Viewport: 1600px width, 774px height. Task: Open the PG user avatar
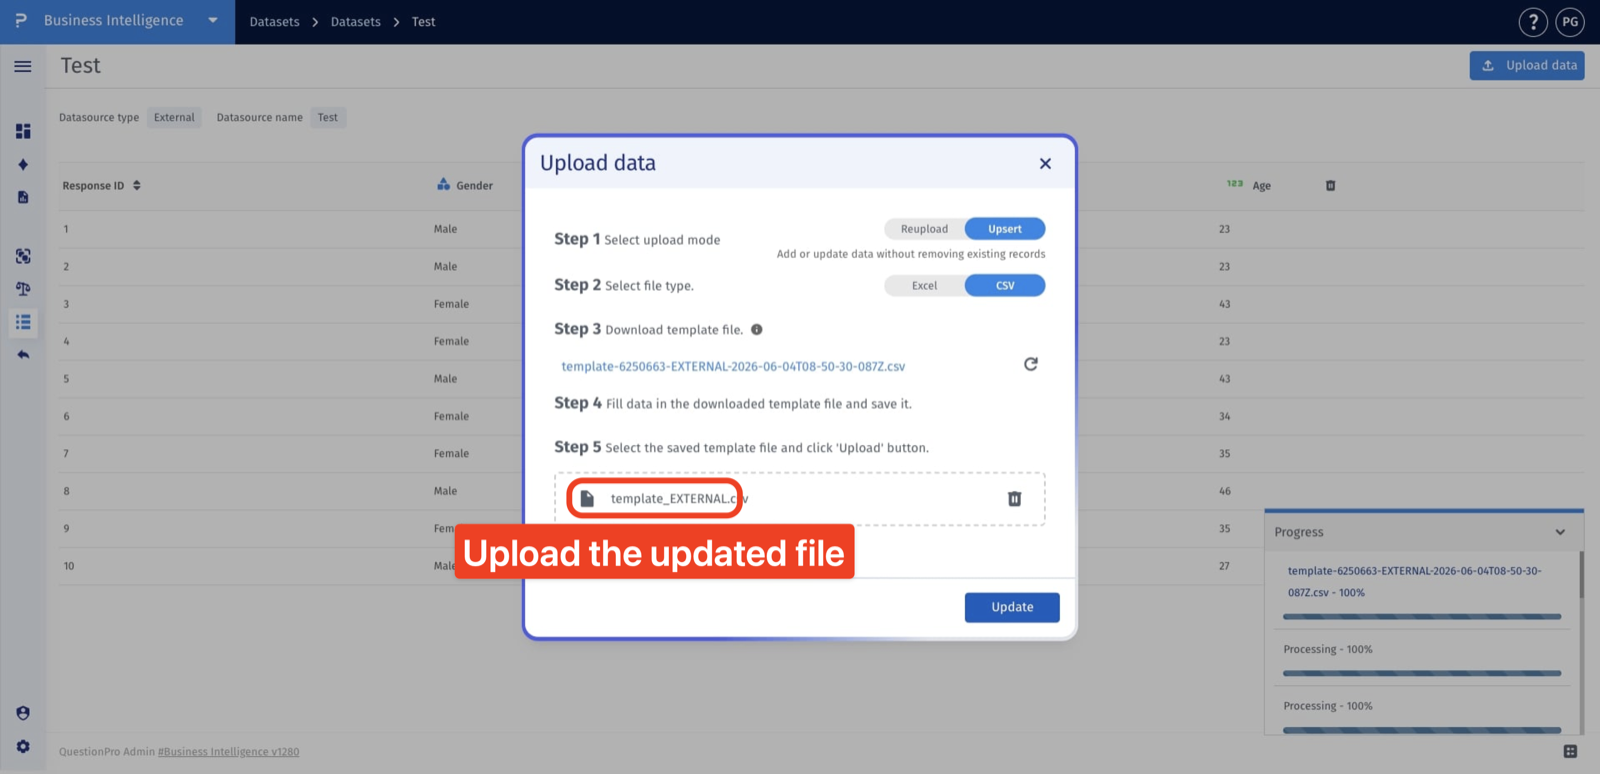click(1570, 22)
